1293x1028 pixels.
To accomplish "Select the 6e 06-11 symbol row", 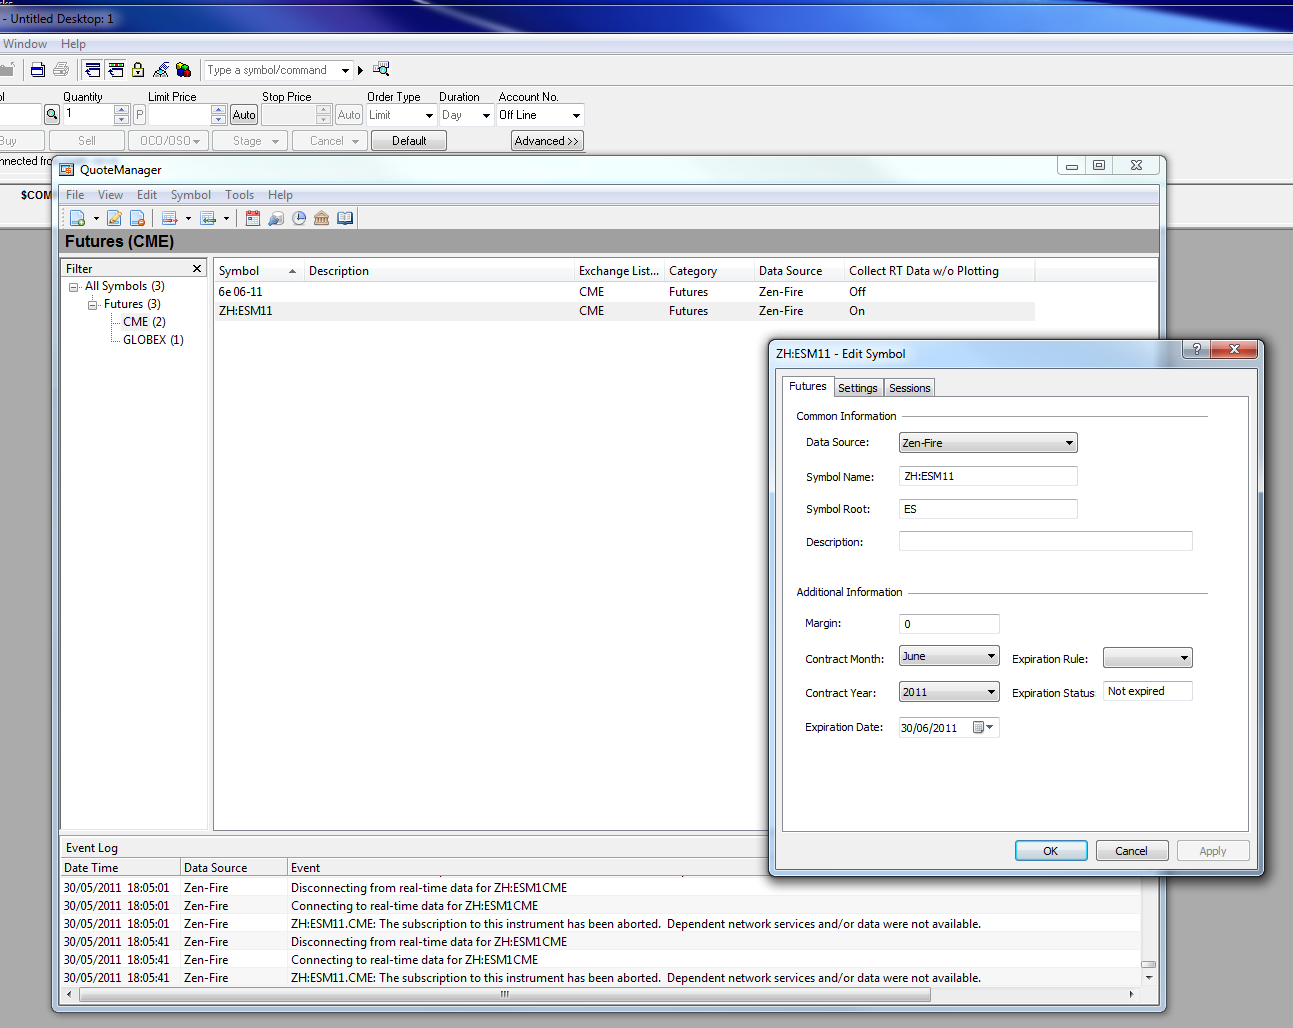I will pos(625,292).
